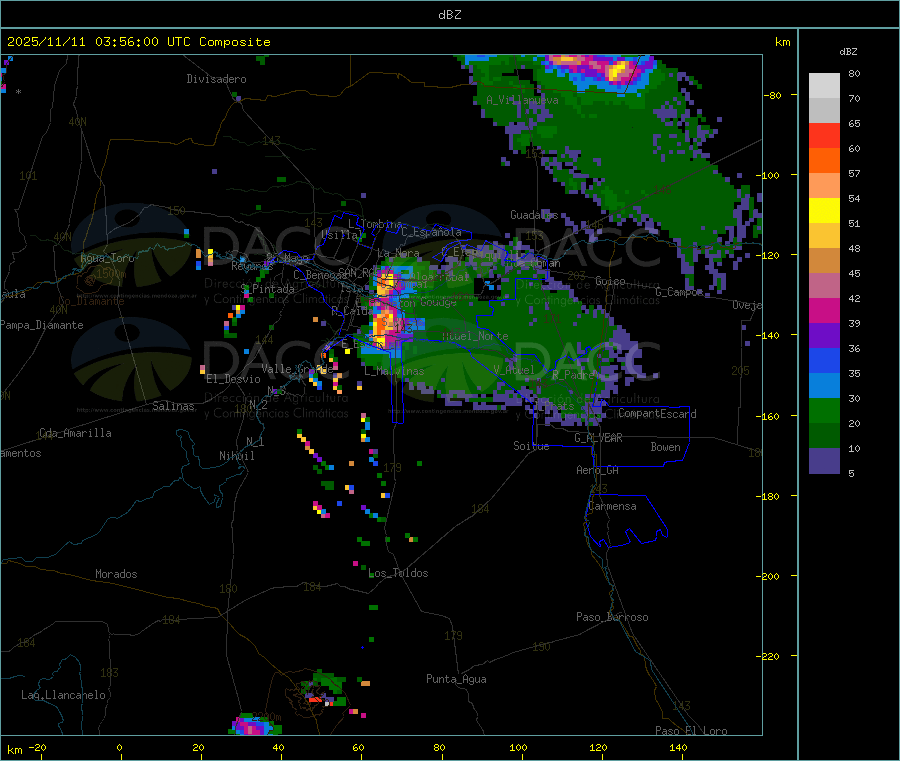Click the Paso_Barroso map label

(612, 617)
